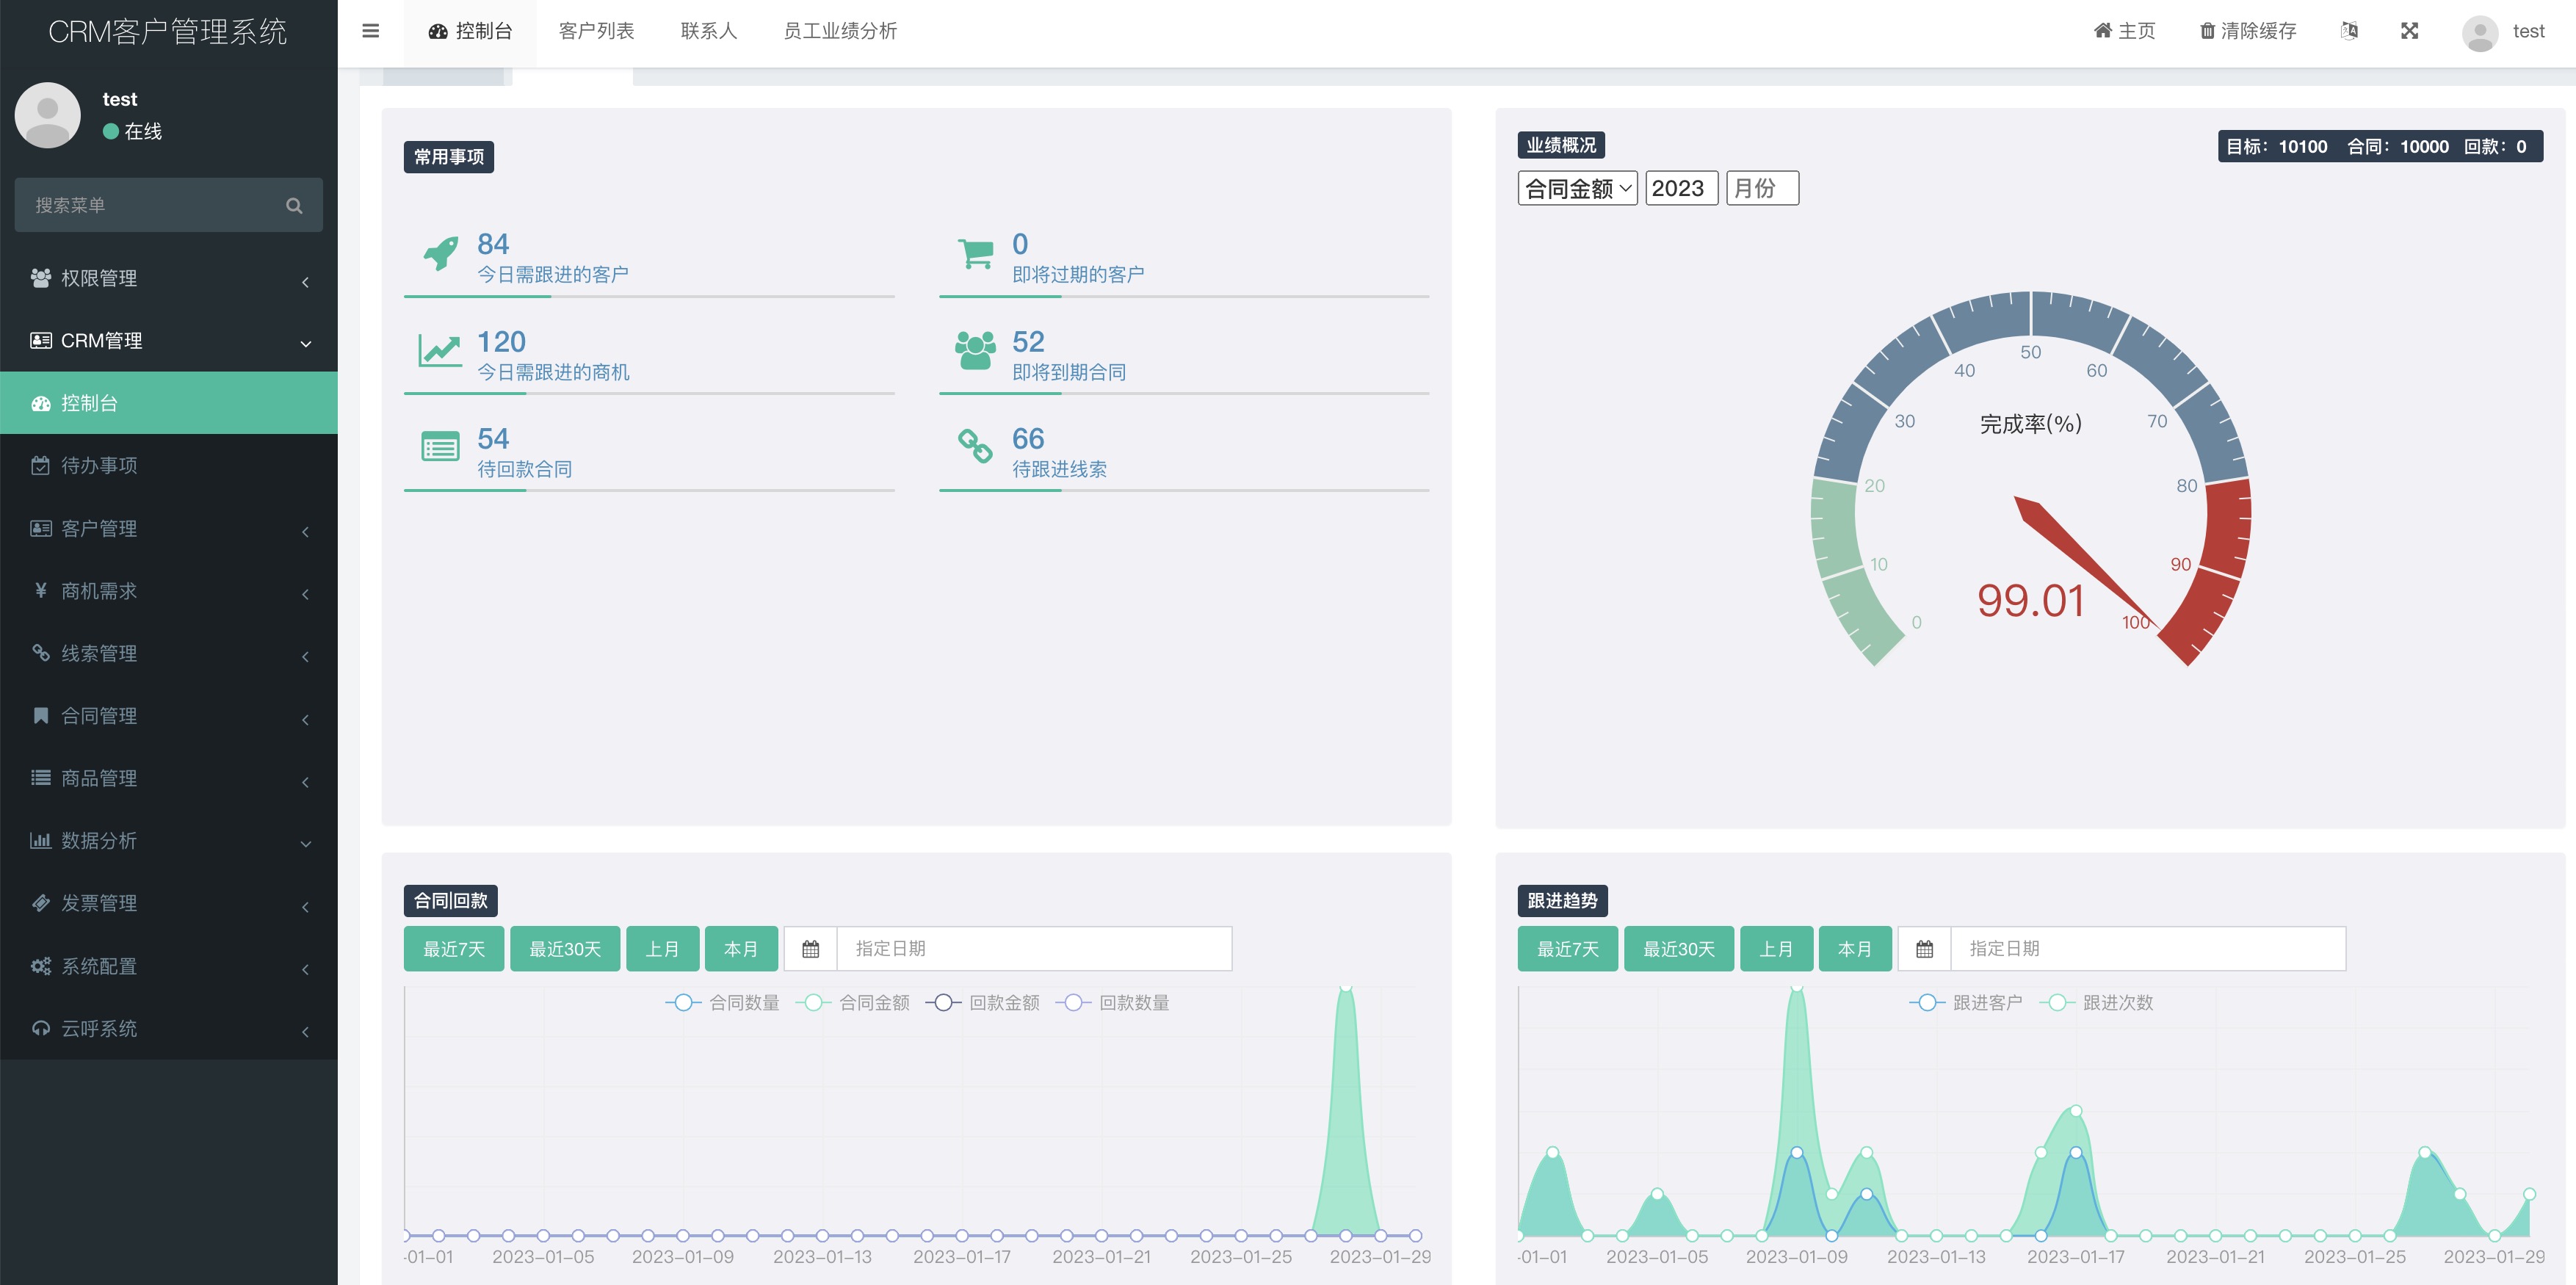This screenshot has height=1285, width=2576.
Task: Click the 月份 month input field
Action: coord(1762,188)
